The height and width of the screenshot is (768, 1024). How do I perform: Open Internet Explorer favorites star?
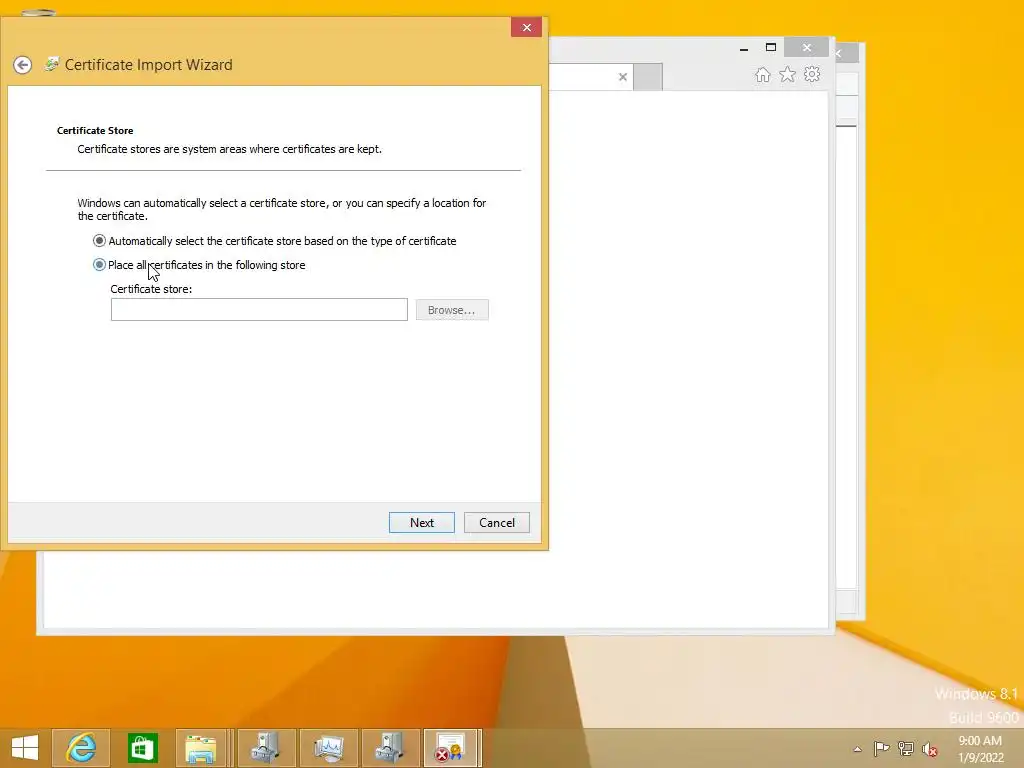click(788, 74)
